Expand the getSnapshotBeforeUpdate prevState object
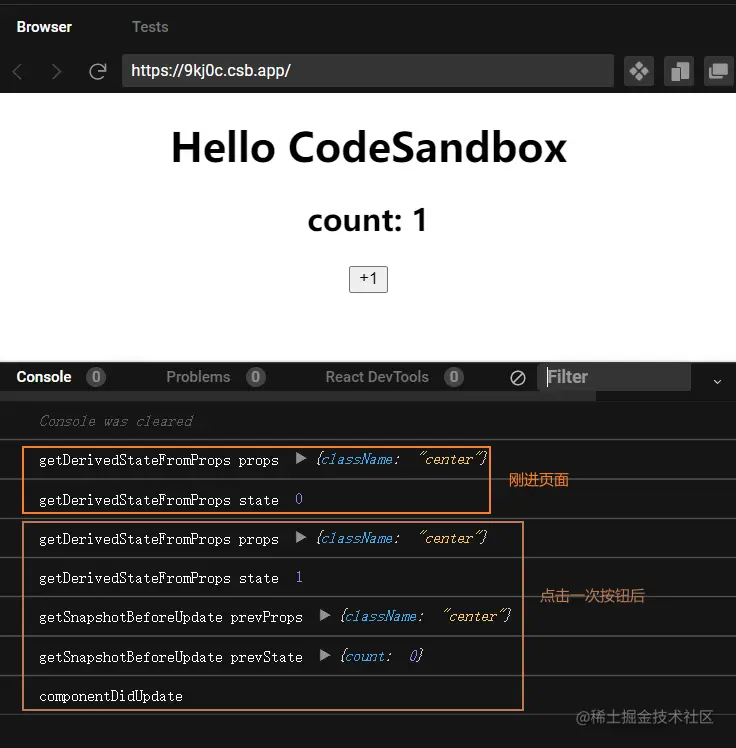The width and height of the screenshot is (736, 748). [x=325, y=655]
